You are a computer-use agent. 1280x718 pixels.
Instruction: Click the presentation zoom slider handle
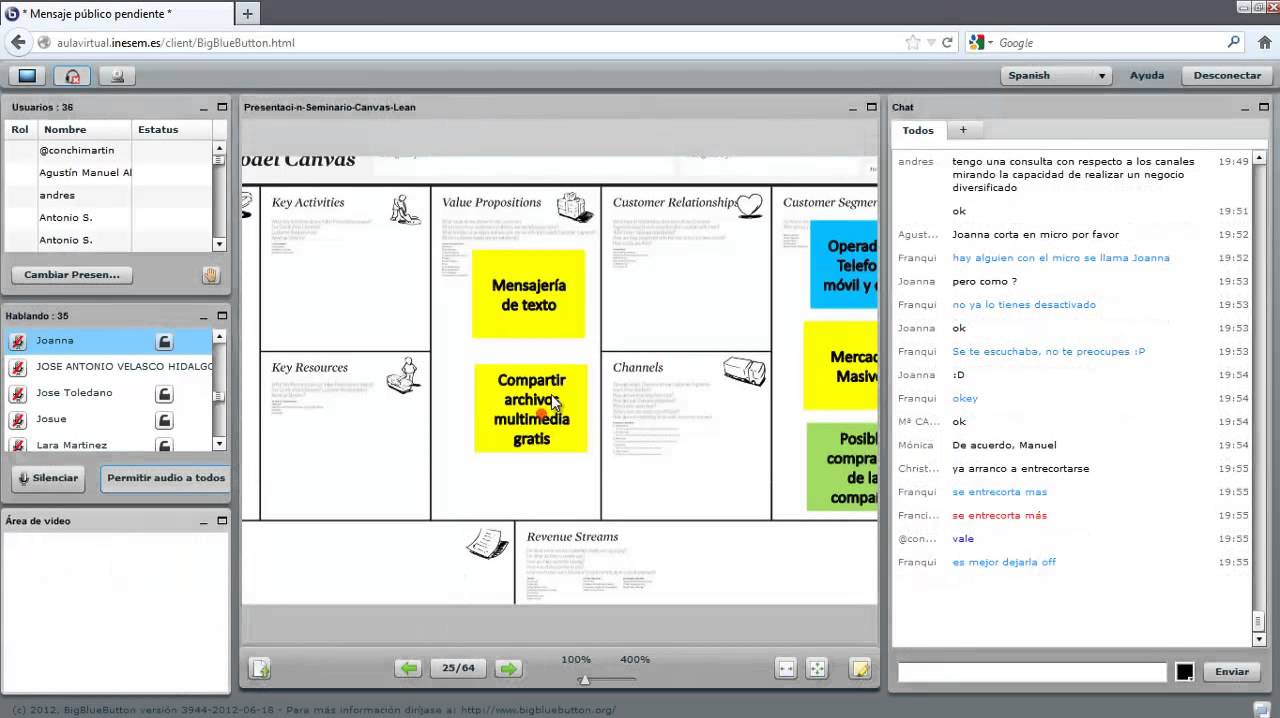click(584, 680)
